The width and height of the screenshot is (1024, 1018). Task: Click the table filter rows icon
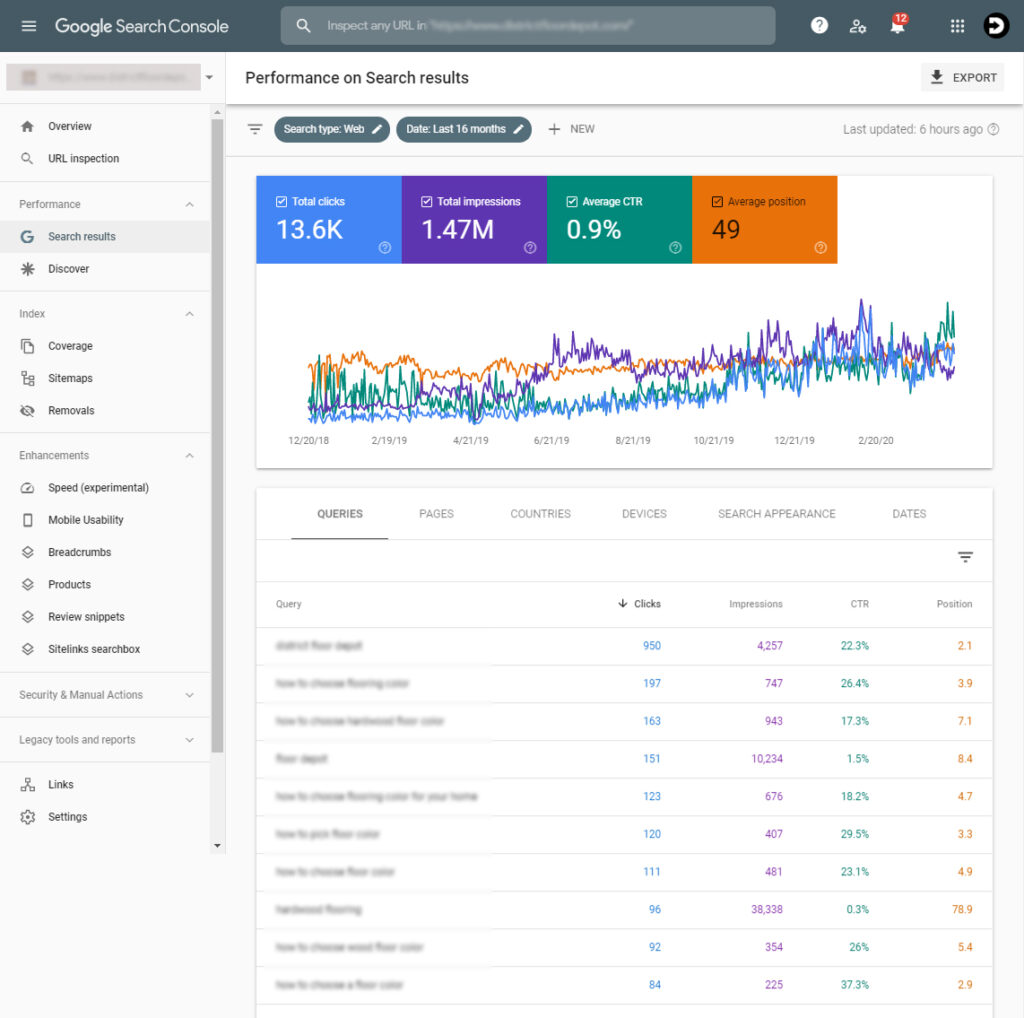coord(965,557)
